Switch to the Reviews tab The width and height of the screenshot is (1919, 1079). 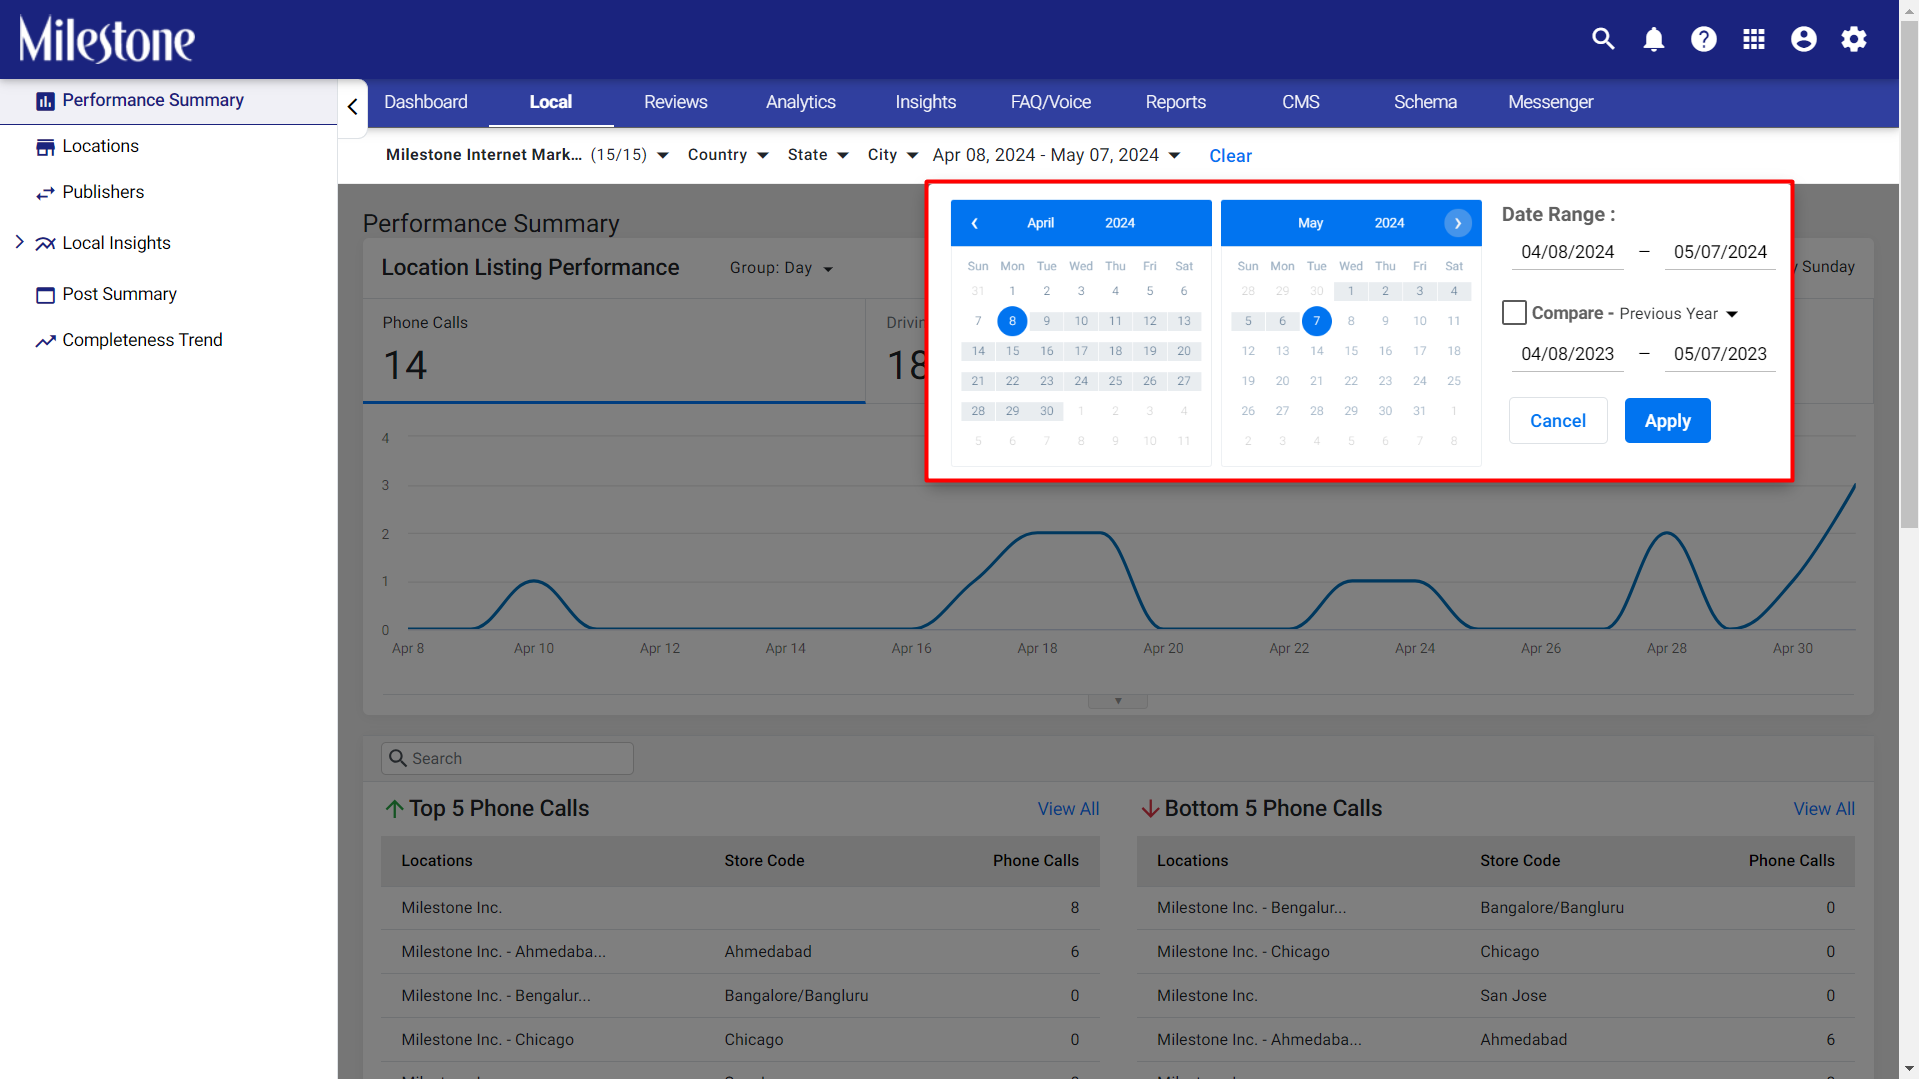(675, 102)
